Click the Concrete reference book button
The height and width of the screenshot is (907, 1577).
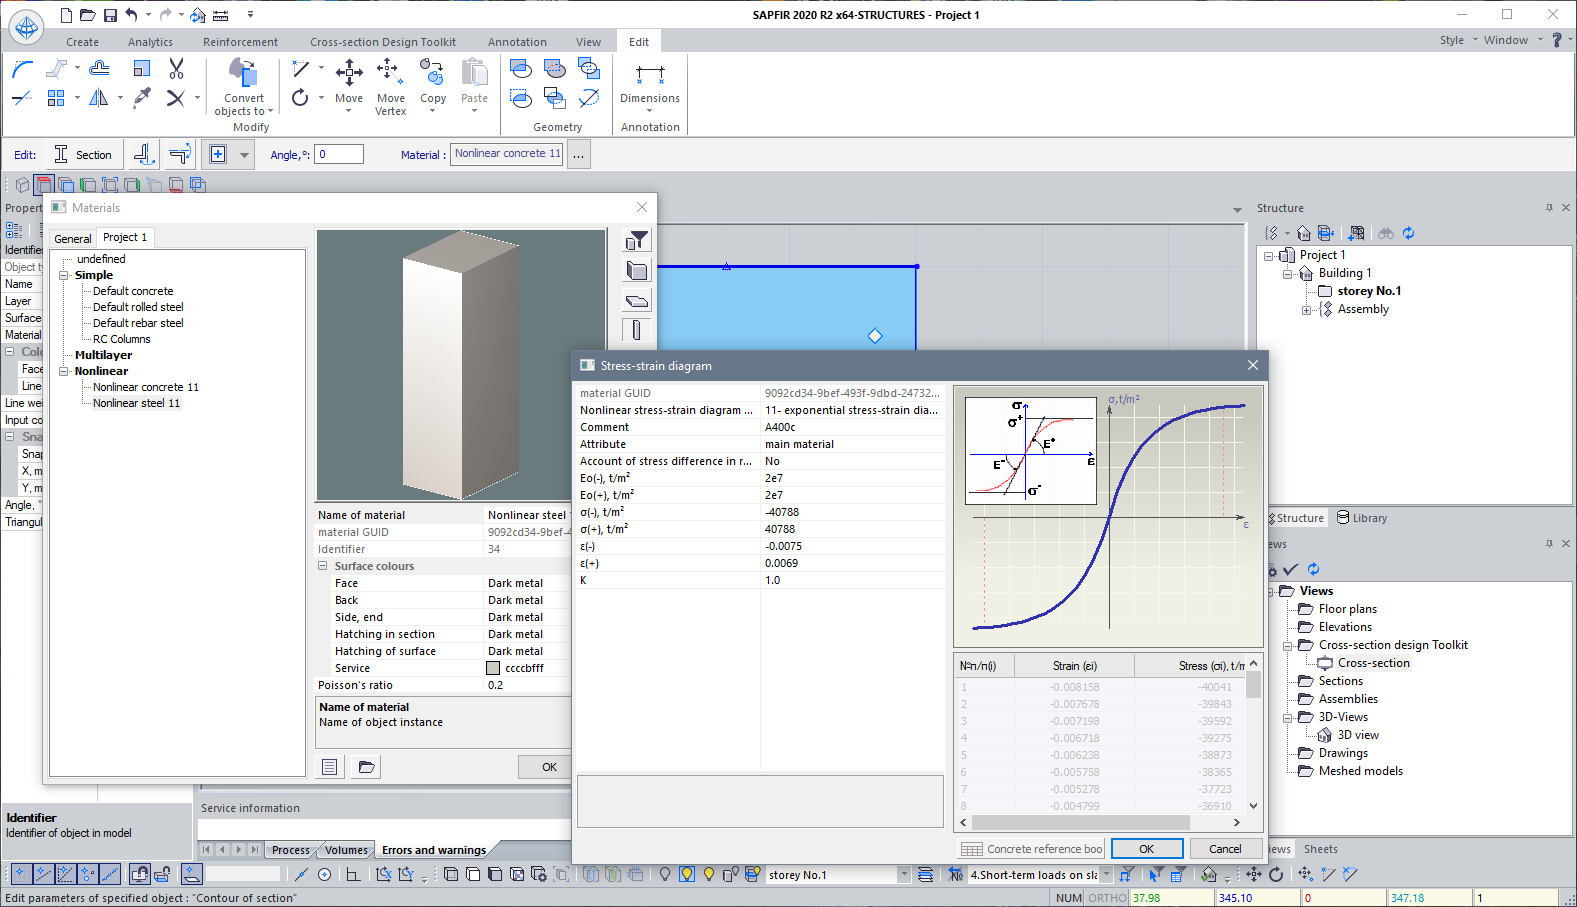tap(1032, 849)
